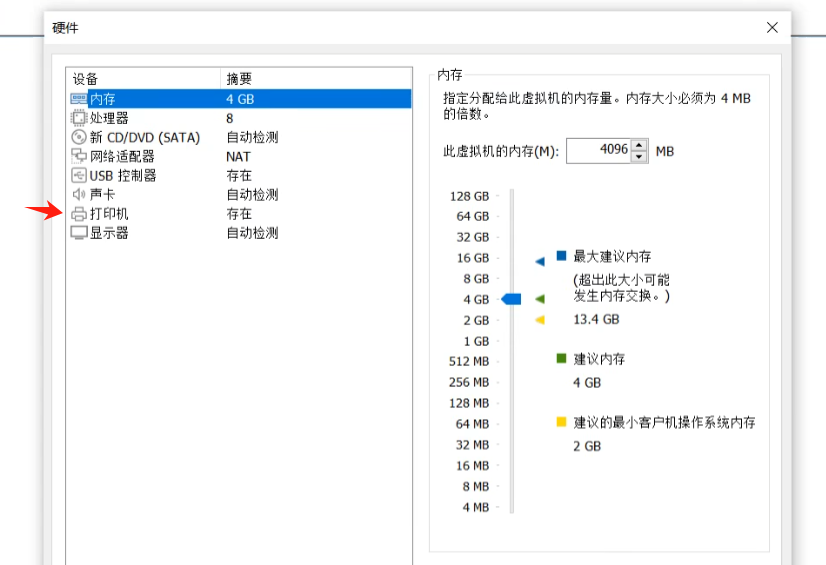Click the yellow minimum memory marker

(x=540, y=320)
